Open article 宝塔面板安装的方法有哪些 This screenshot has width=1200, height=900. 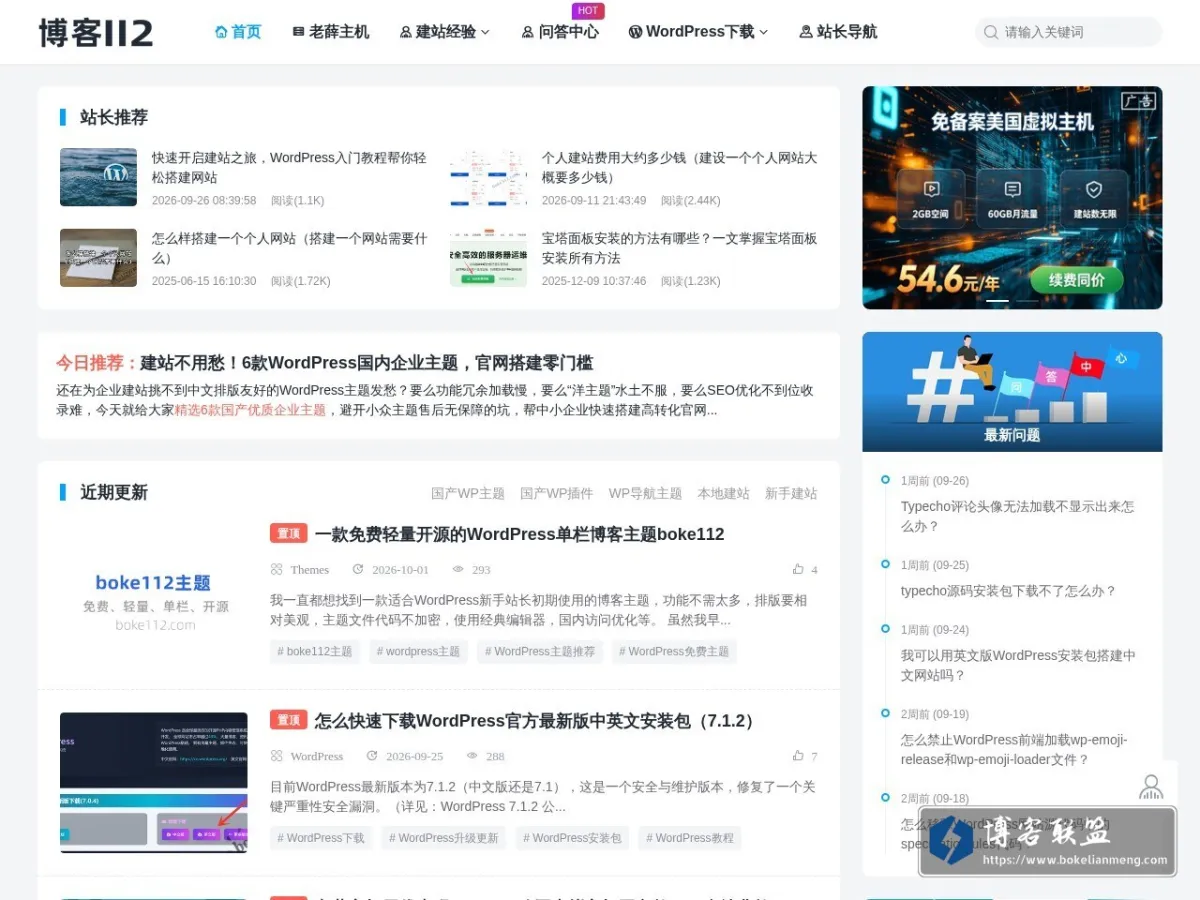click(x=680, y=248)
